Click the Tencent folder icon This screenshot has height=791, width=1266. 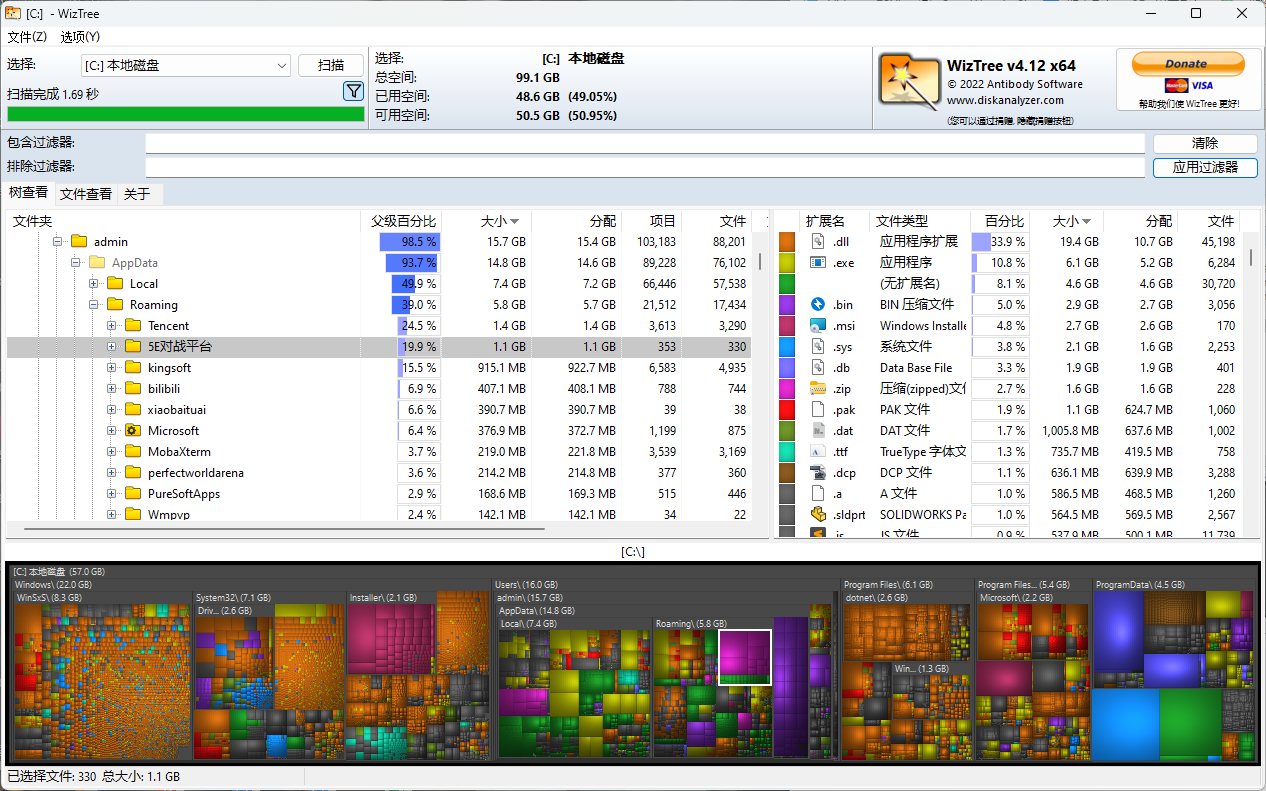pyautogui.click(x=133, y=326)
